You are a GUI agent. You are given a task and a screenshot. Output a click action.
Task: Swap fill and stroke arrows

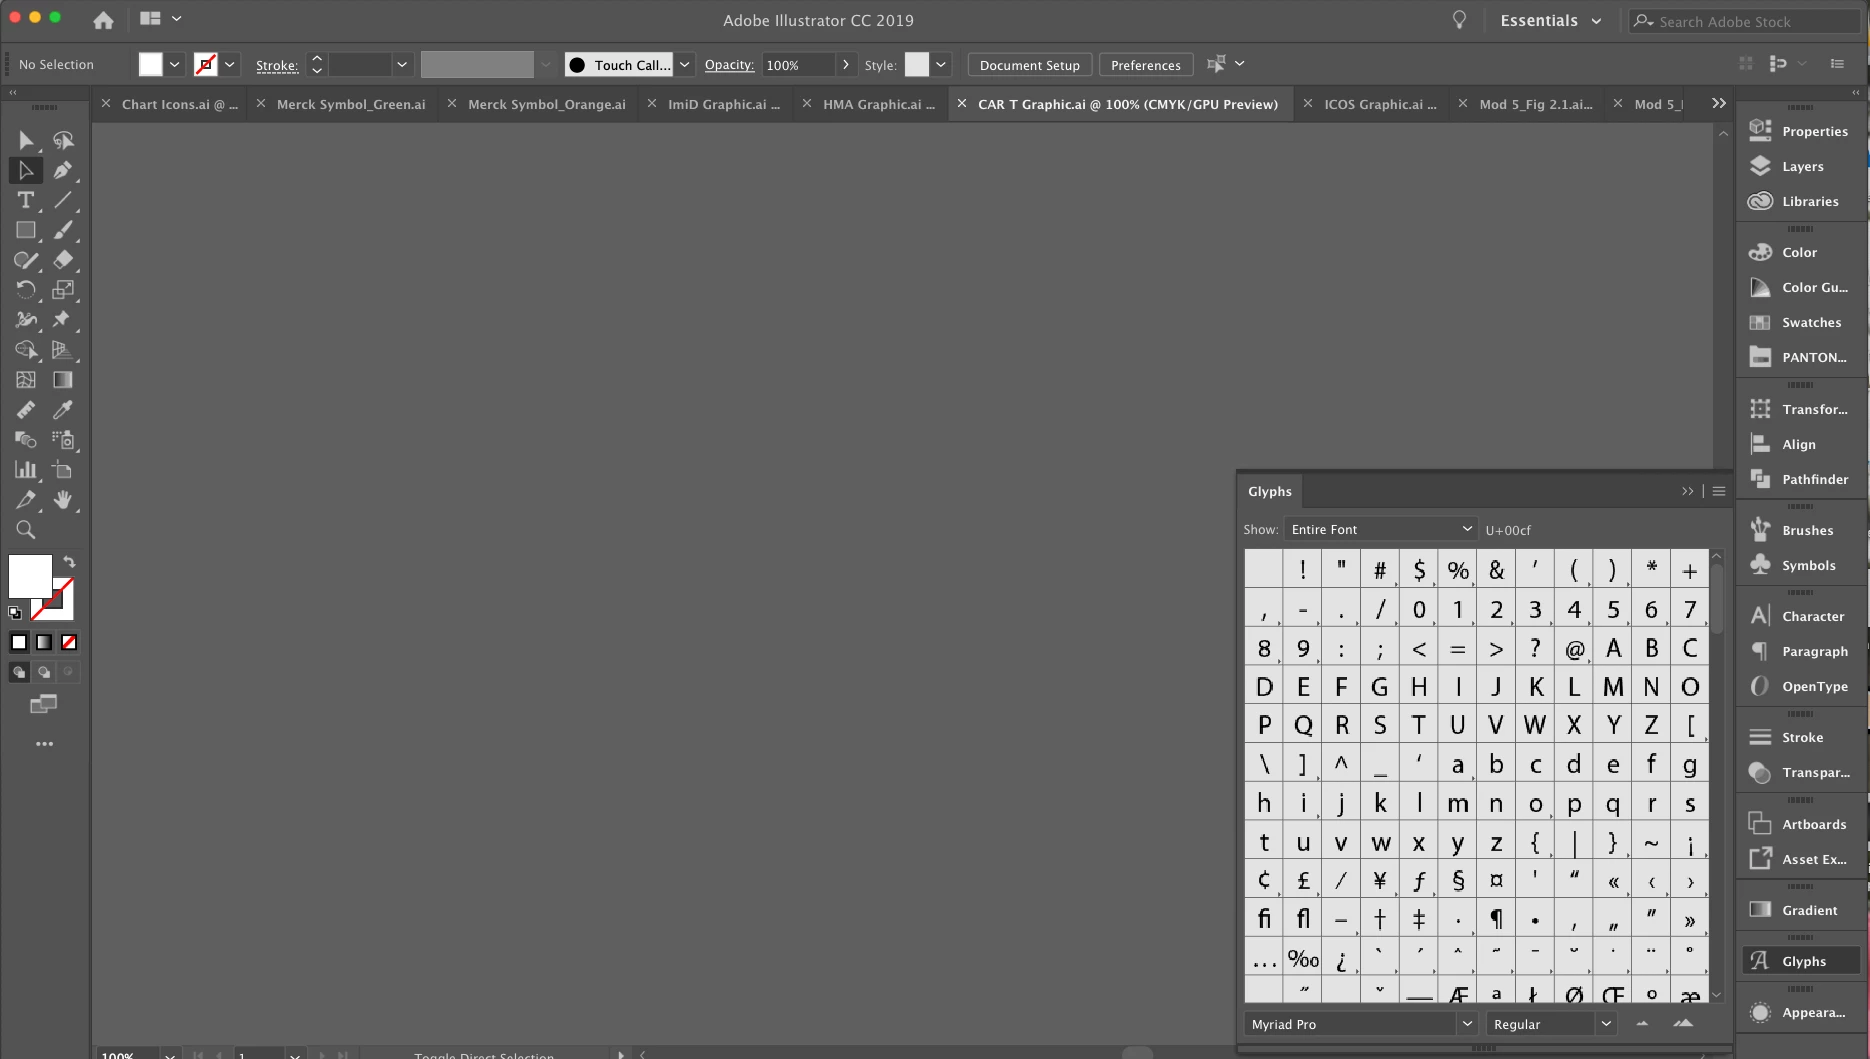[x=69, y=562]
